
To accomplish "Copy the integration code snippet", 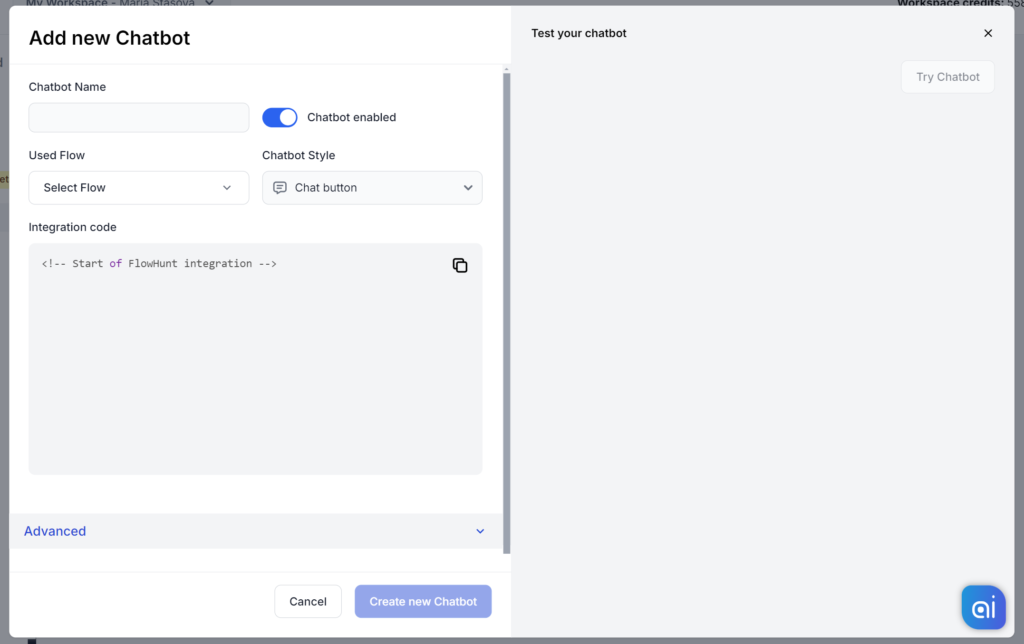I will (x=460, y=265).
